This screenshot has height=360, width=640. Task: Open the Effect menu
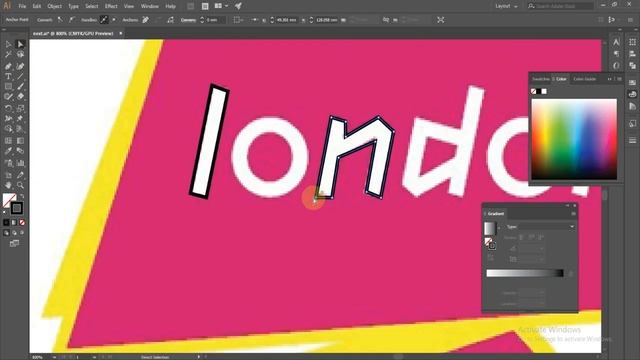click(111, 6)
